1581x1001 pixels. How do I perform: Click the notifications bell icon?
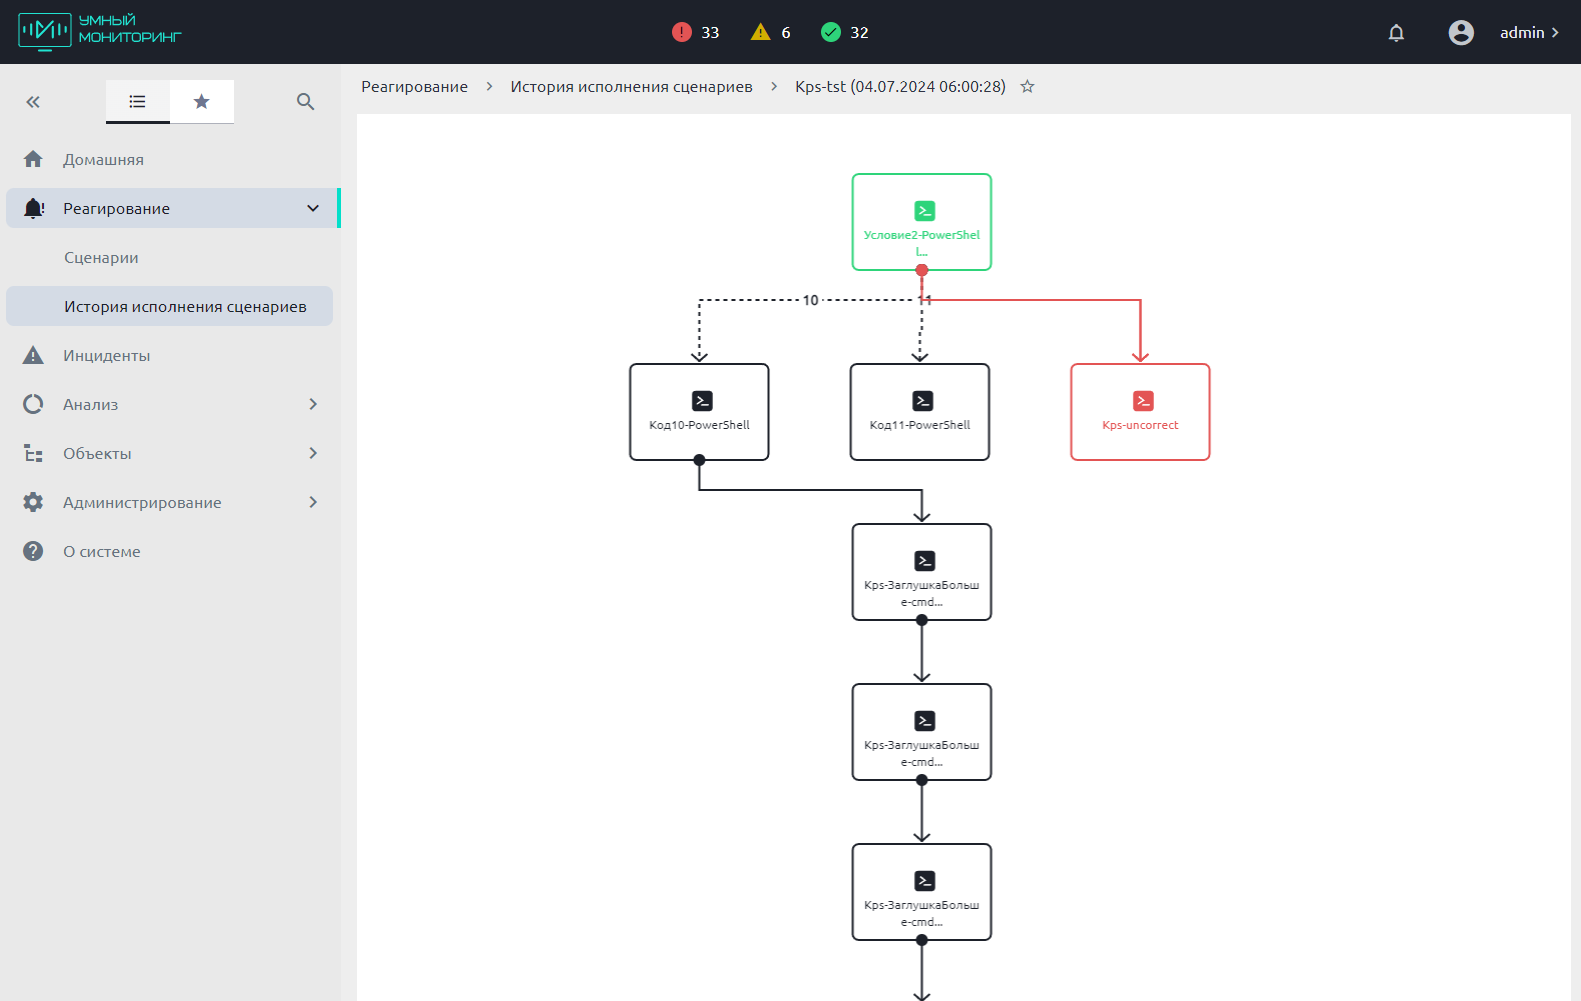1396,33
